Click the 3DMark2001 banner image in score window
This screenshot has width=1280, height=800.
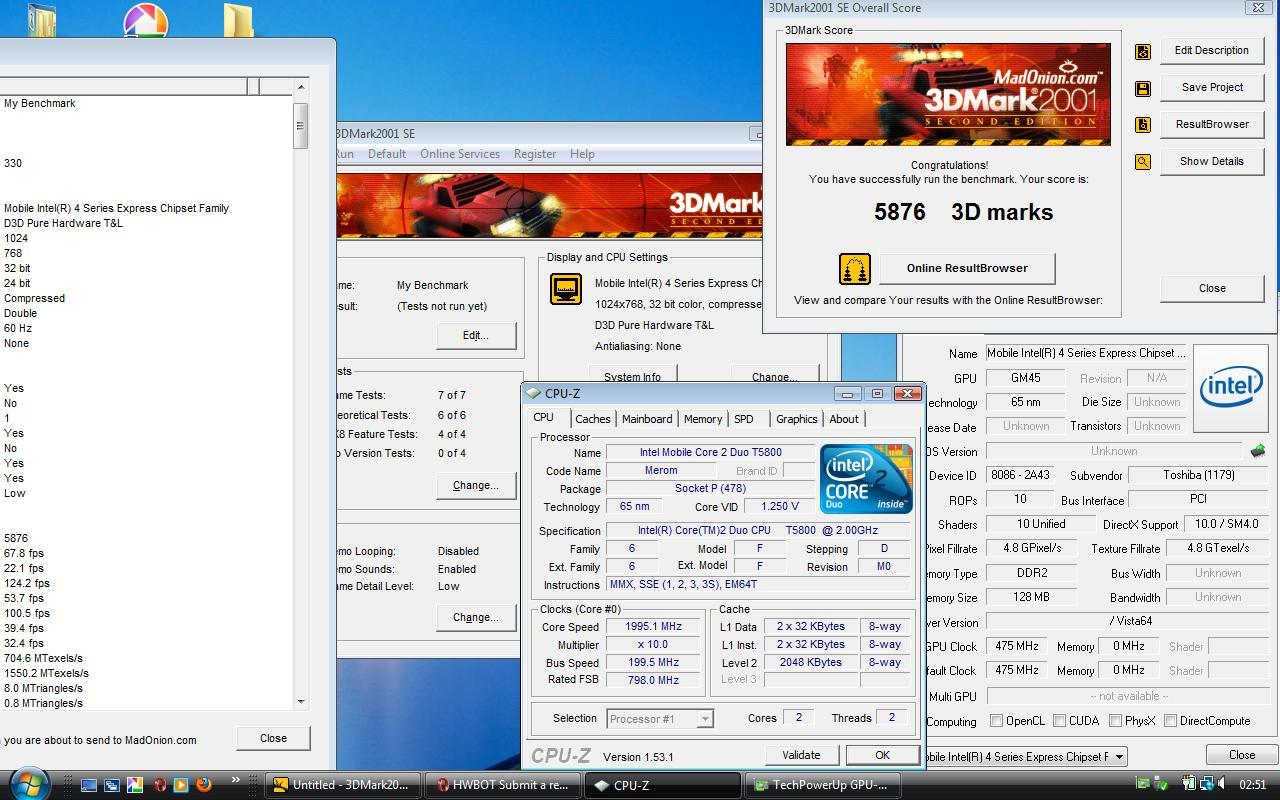click(948, 94)
